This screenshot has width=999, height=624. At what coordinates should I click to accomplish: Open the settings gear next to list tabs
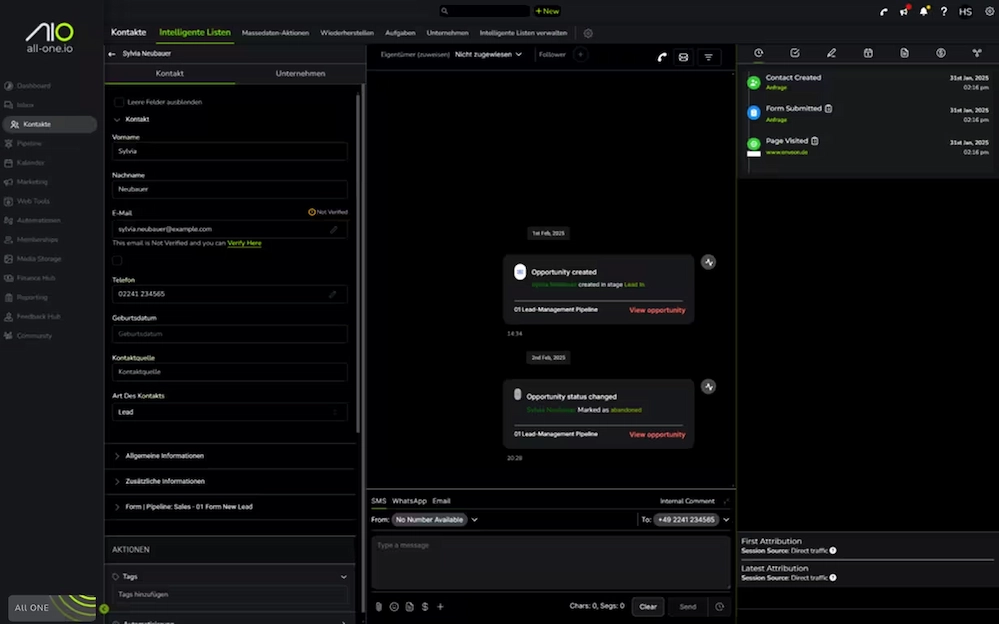coord(588,33)
